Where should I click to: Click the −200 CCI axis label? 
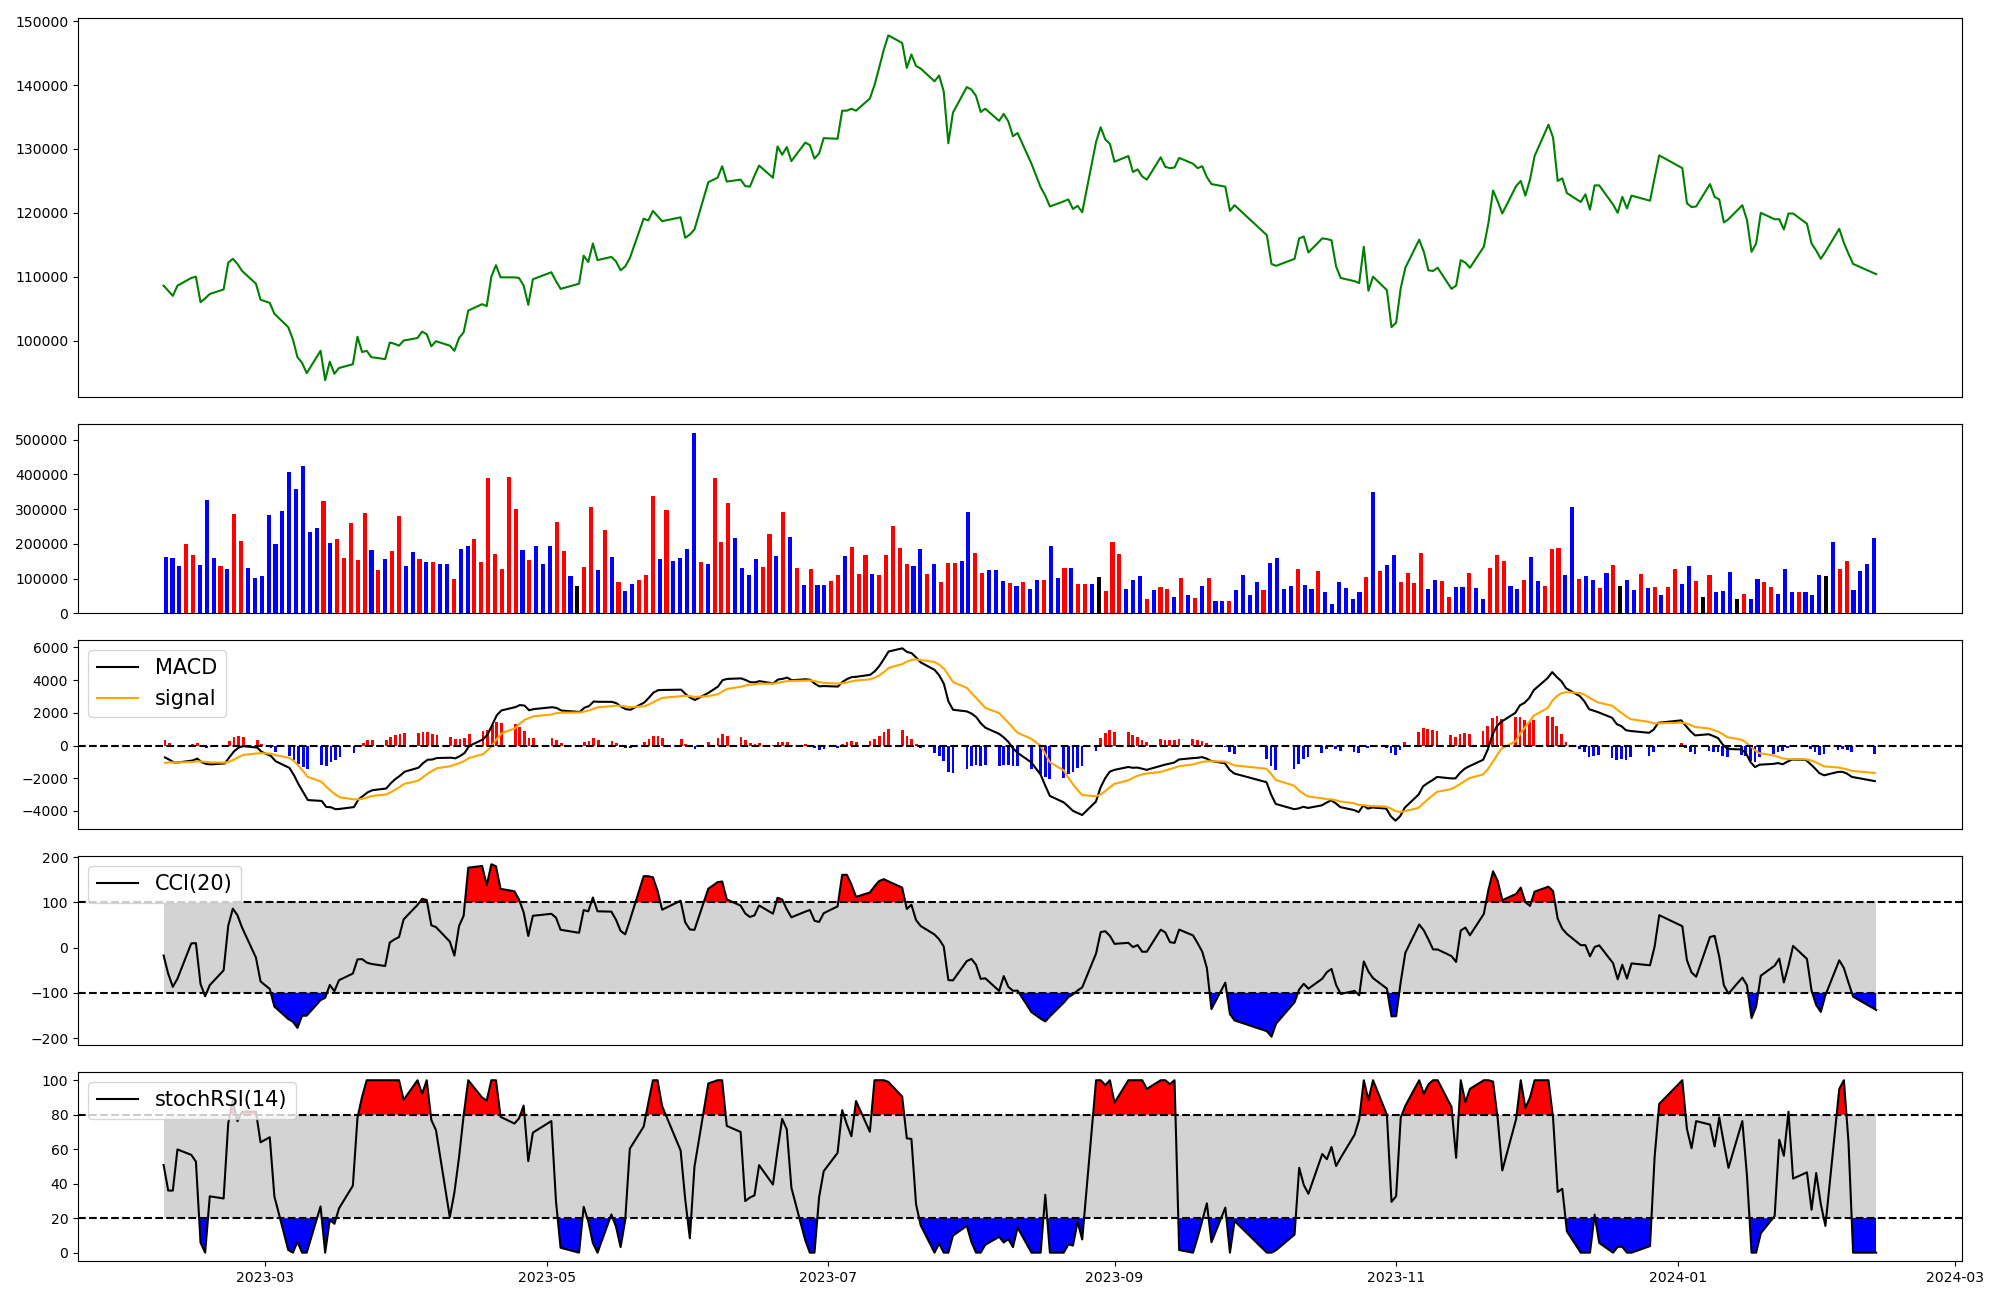(x=50, y=1039)
